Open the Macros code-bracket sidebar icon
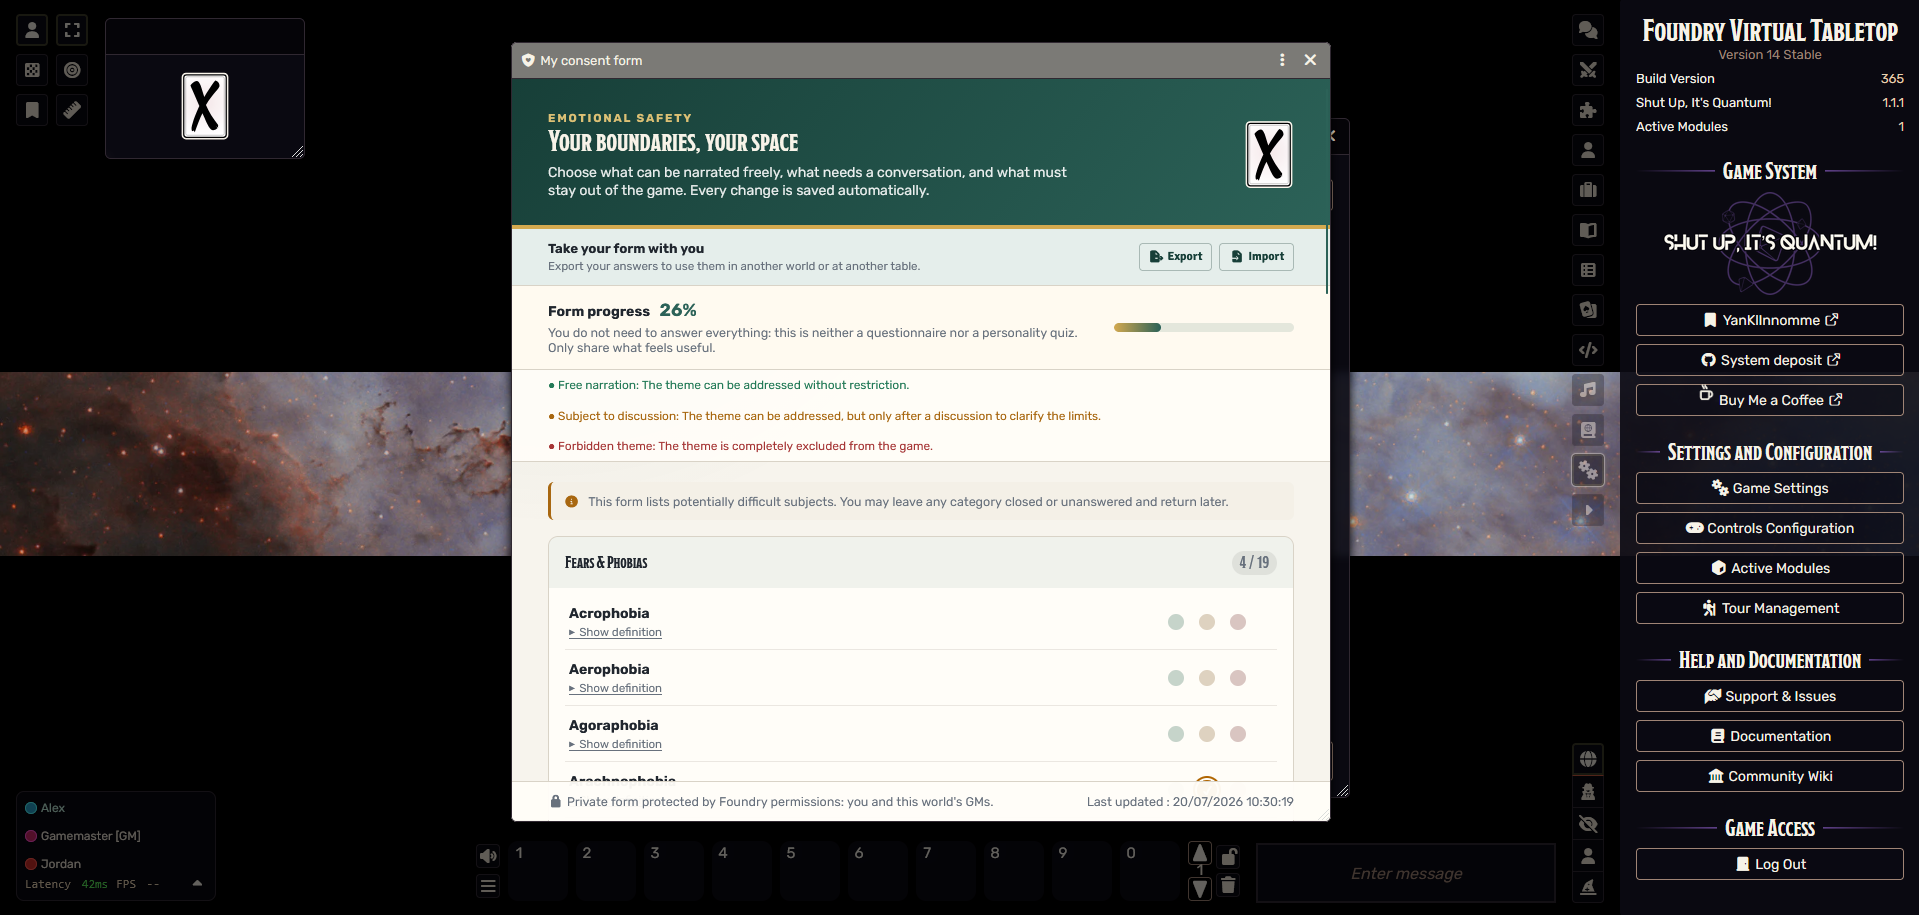 (1588, 350)
